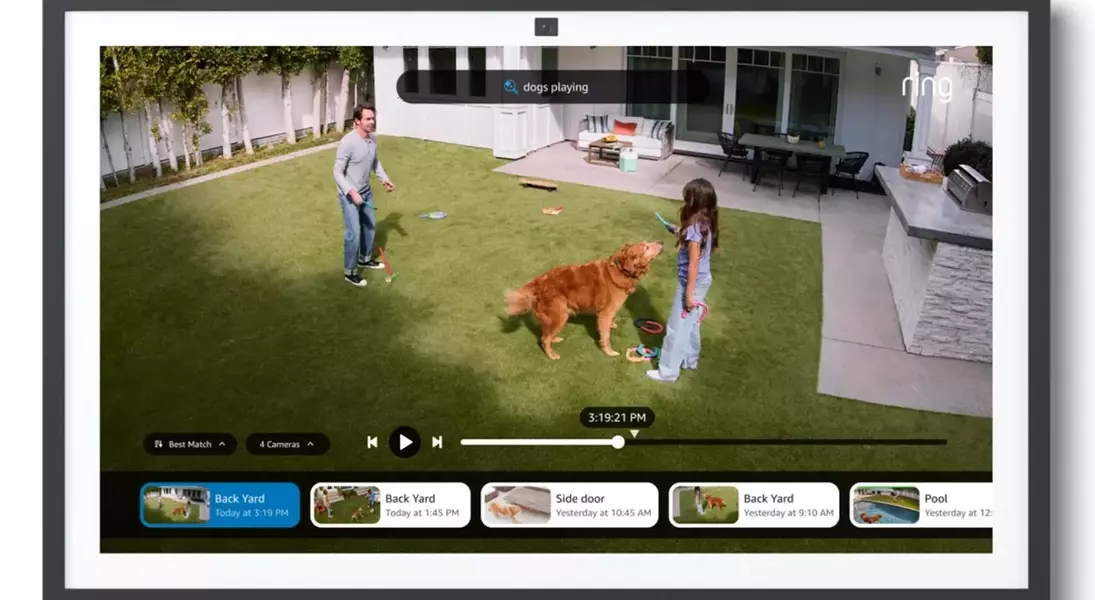Skip to the next clip

click(437, 442)
